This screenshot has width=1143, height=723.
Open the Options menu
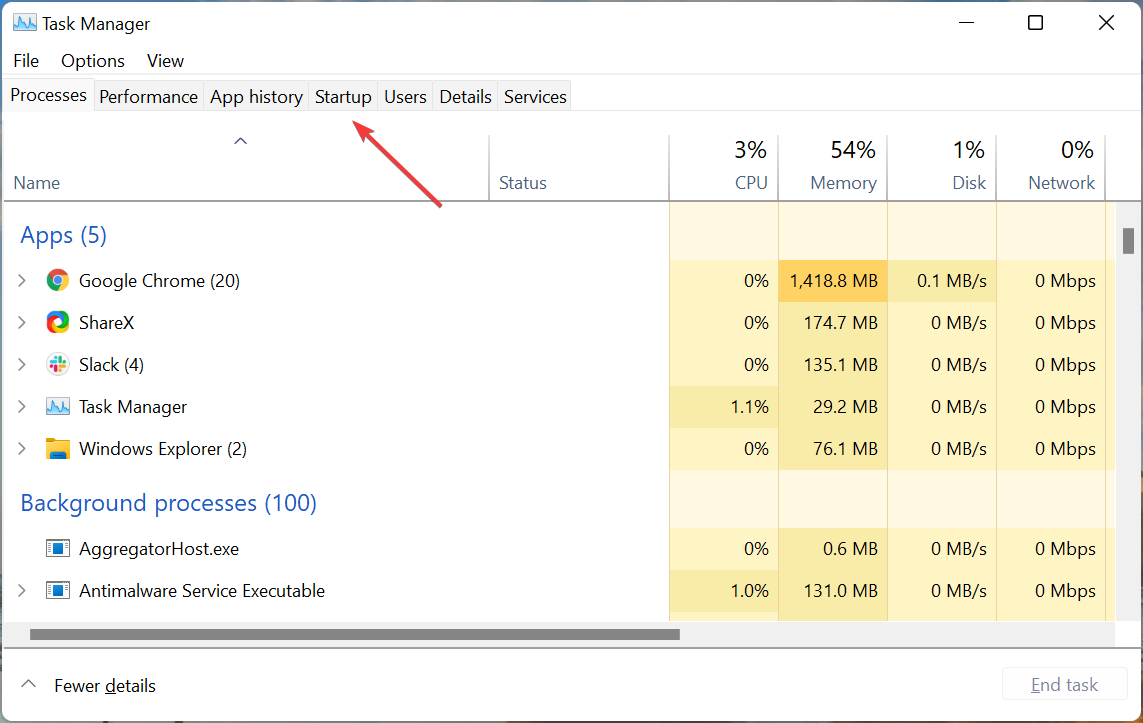(x=93, y=61)
